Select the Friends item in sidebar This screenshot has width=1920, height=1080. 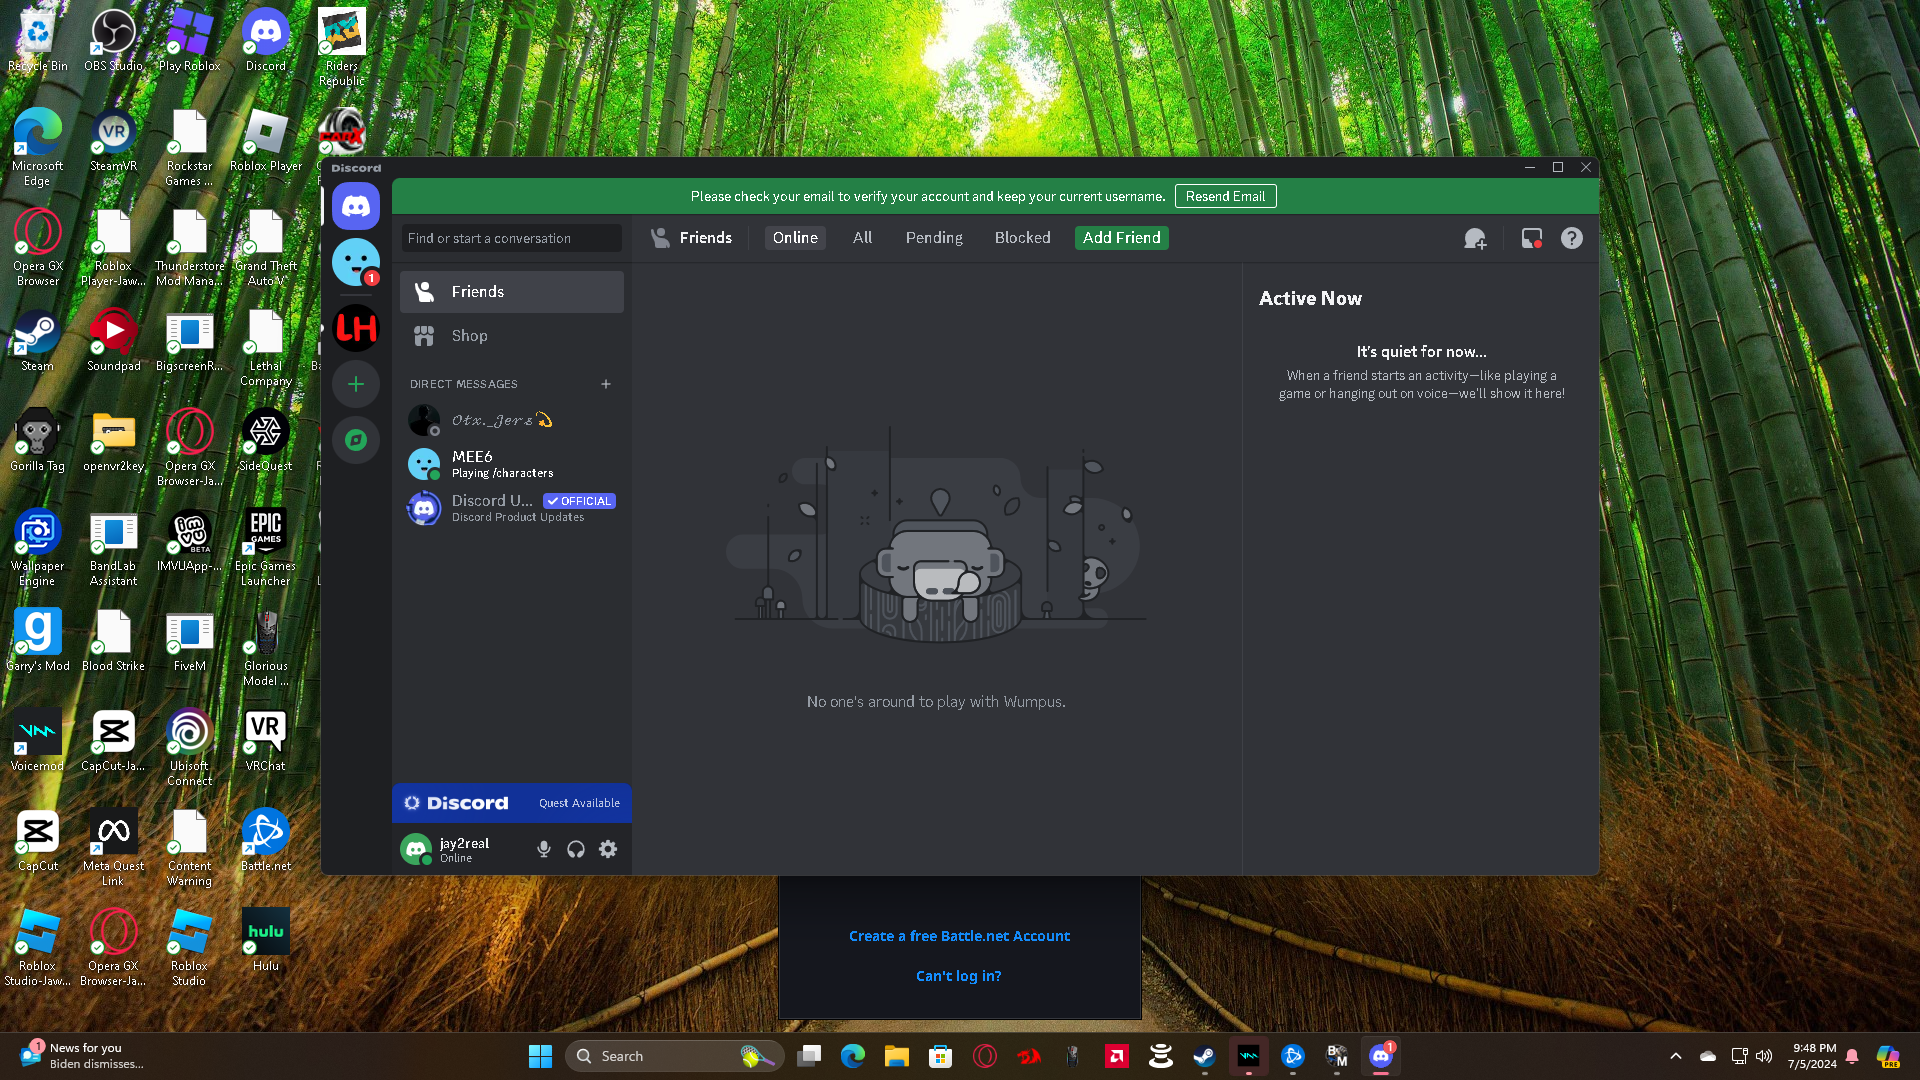tap(512, 292)
